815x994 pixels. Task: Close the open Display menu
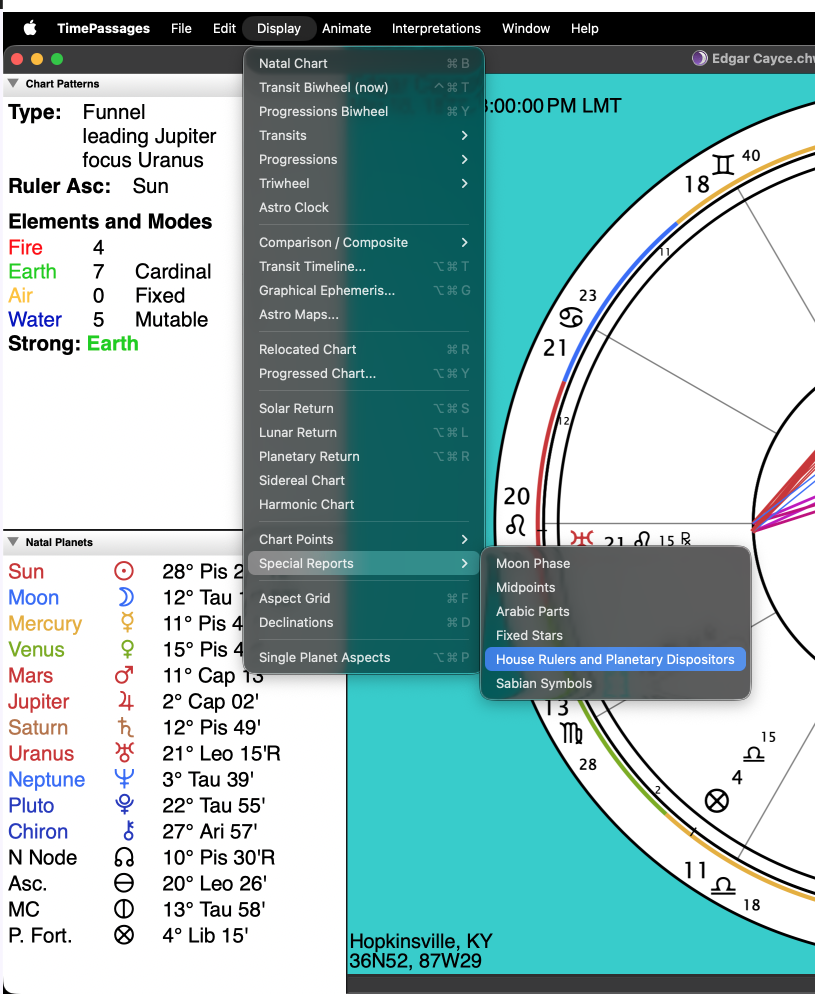(279, 29)
